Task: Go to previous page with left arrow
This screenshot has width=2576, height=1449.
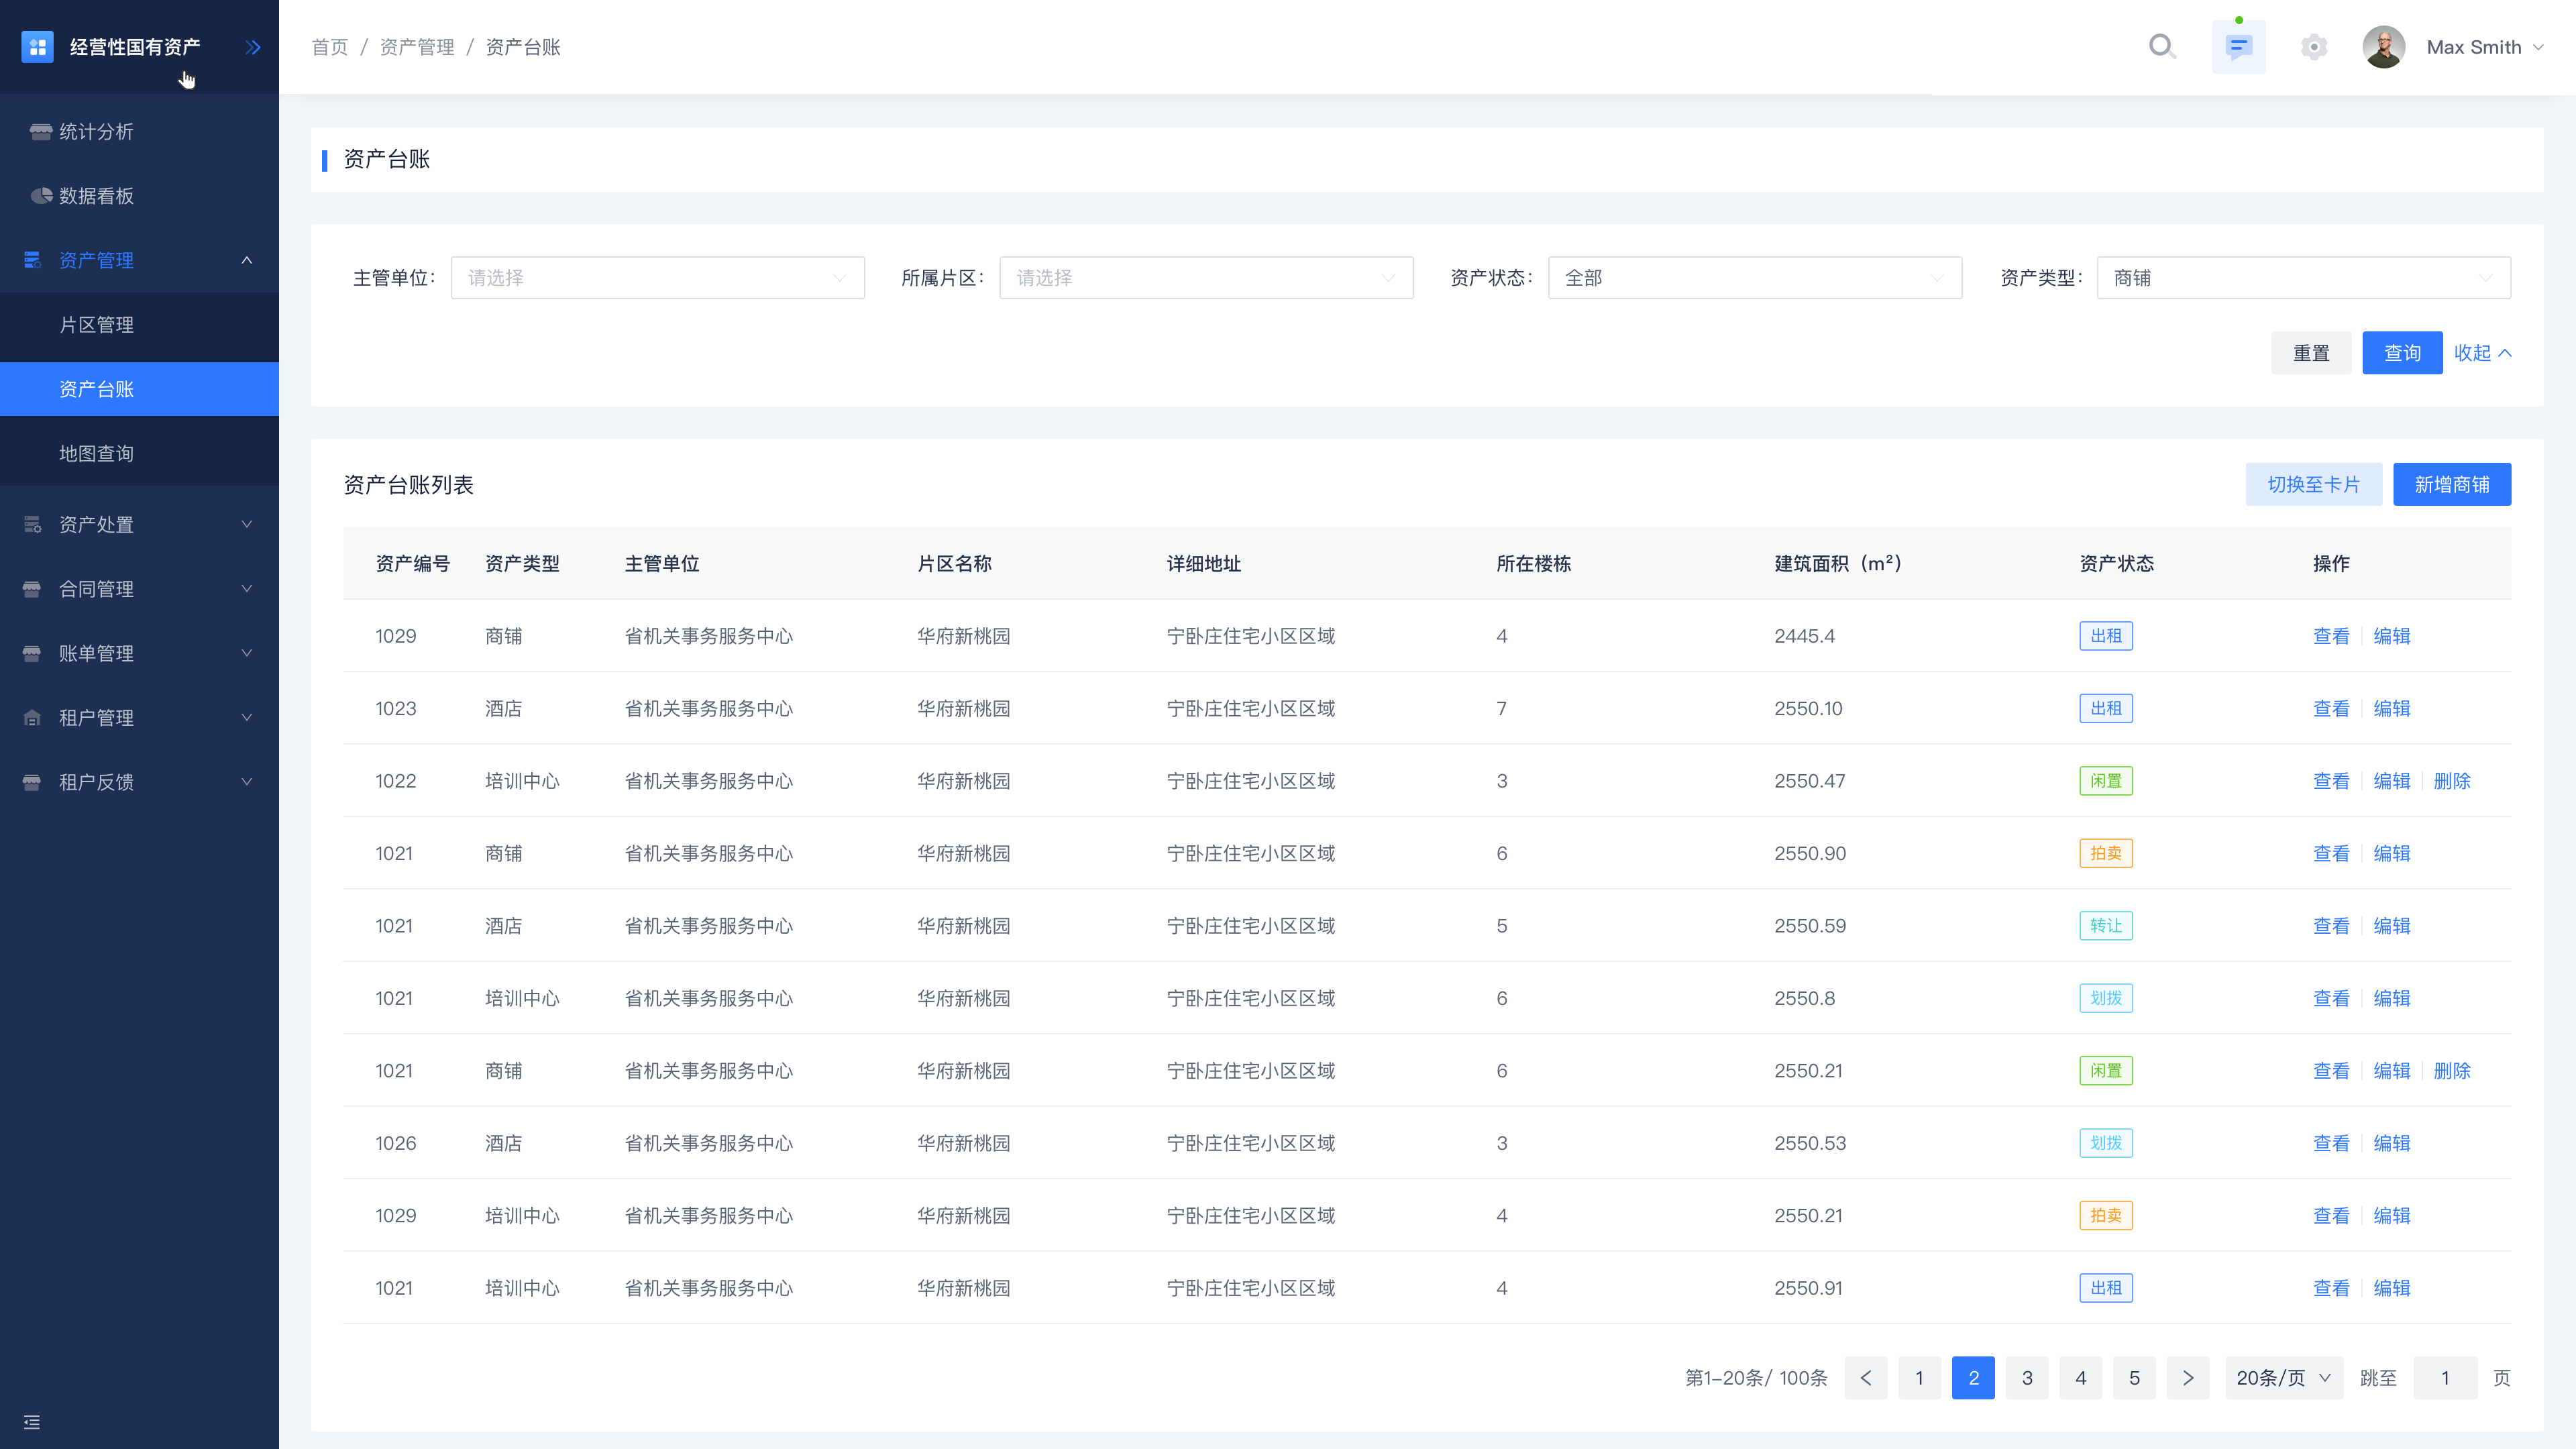Action: pos(1865,1378)
